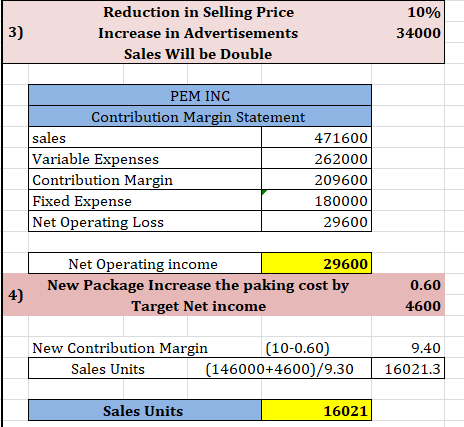Viewport: 464px width, 427px height.
Task: Select the 'Reduction in Selling Price' heading cell
Action: pyautogui.click(x=199, y=12)
